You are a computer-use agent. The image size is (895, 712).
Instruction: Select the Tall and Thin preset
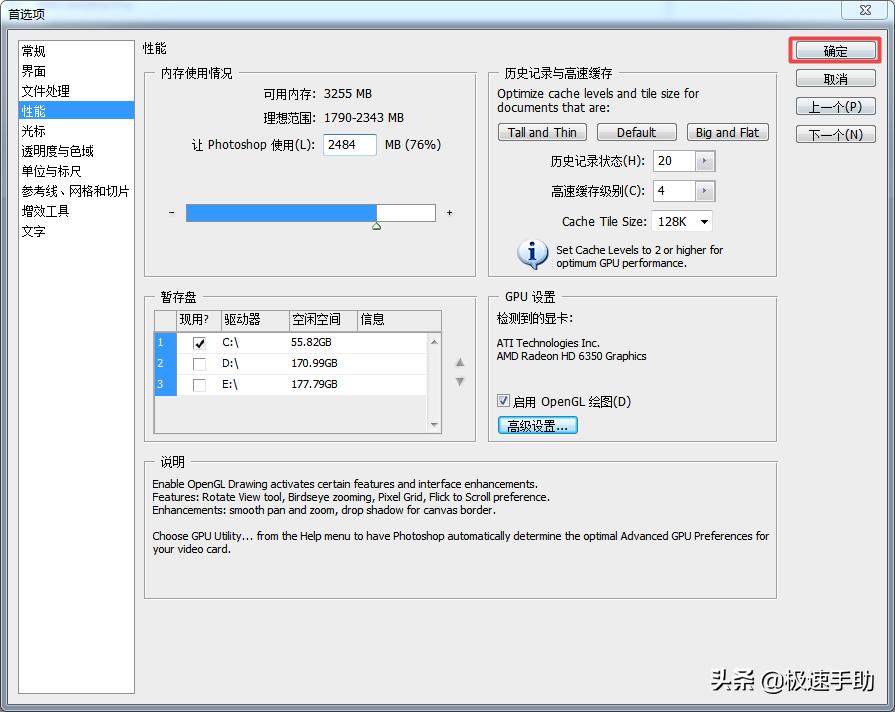(542, 131)
